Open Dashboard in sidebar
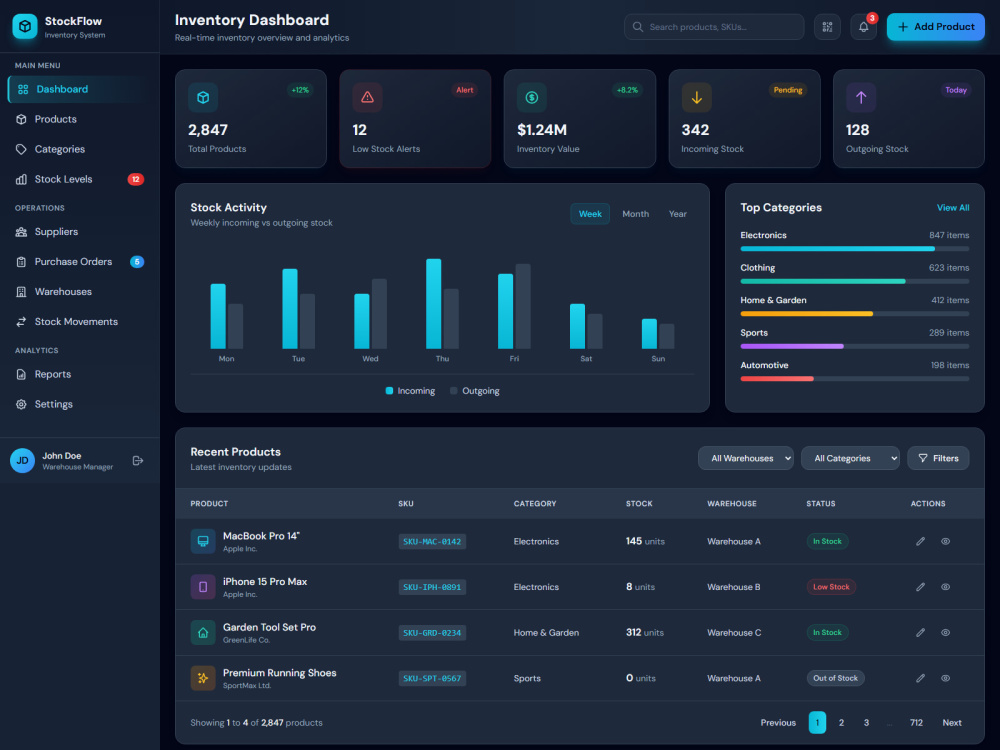 click(x=80, y=89)
